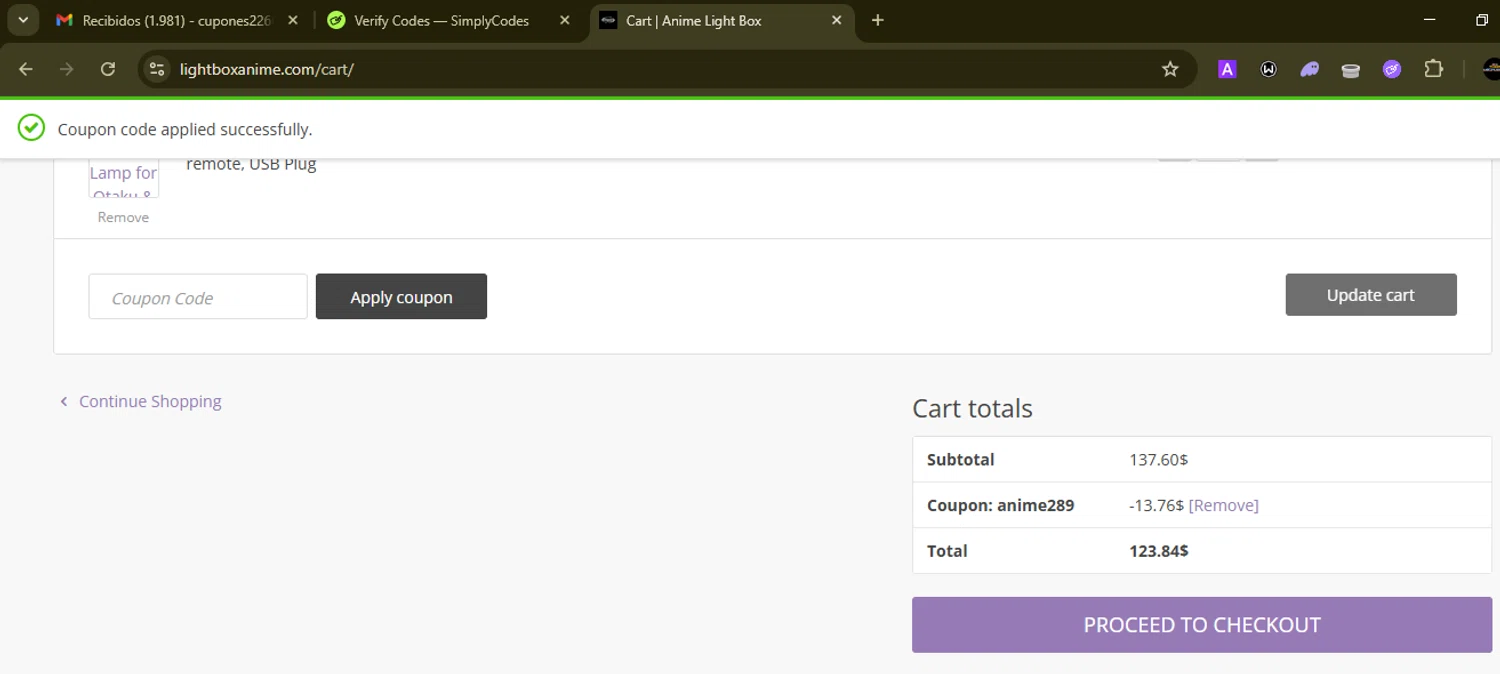Open the grey stacked-disc extension icon
The height and width of the screenshot is (674, 1500).
pyautogui.click(x=1351, y=69)
